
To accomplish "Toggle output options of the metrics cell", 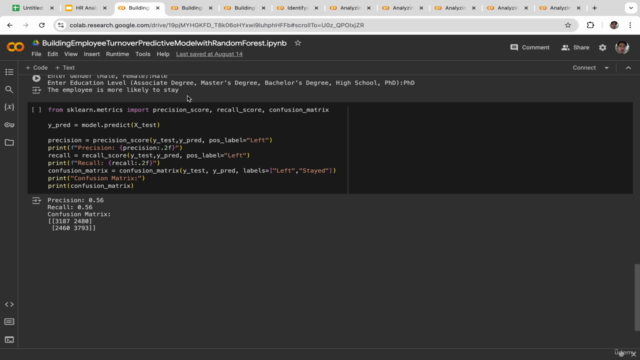I will (x=36, y=200).
